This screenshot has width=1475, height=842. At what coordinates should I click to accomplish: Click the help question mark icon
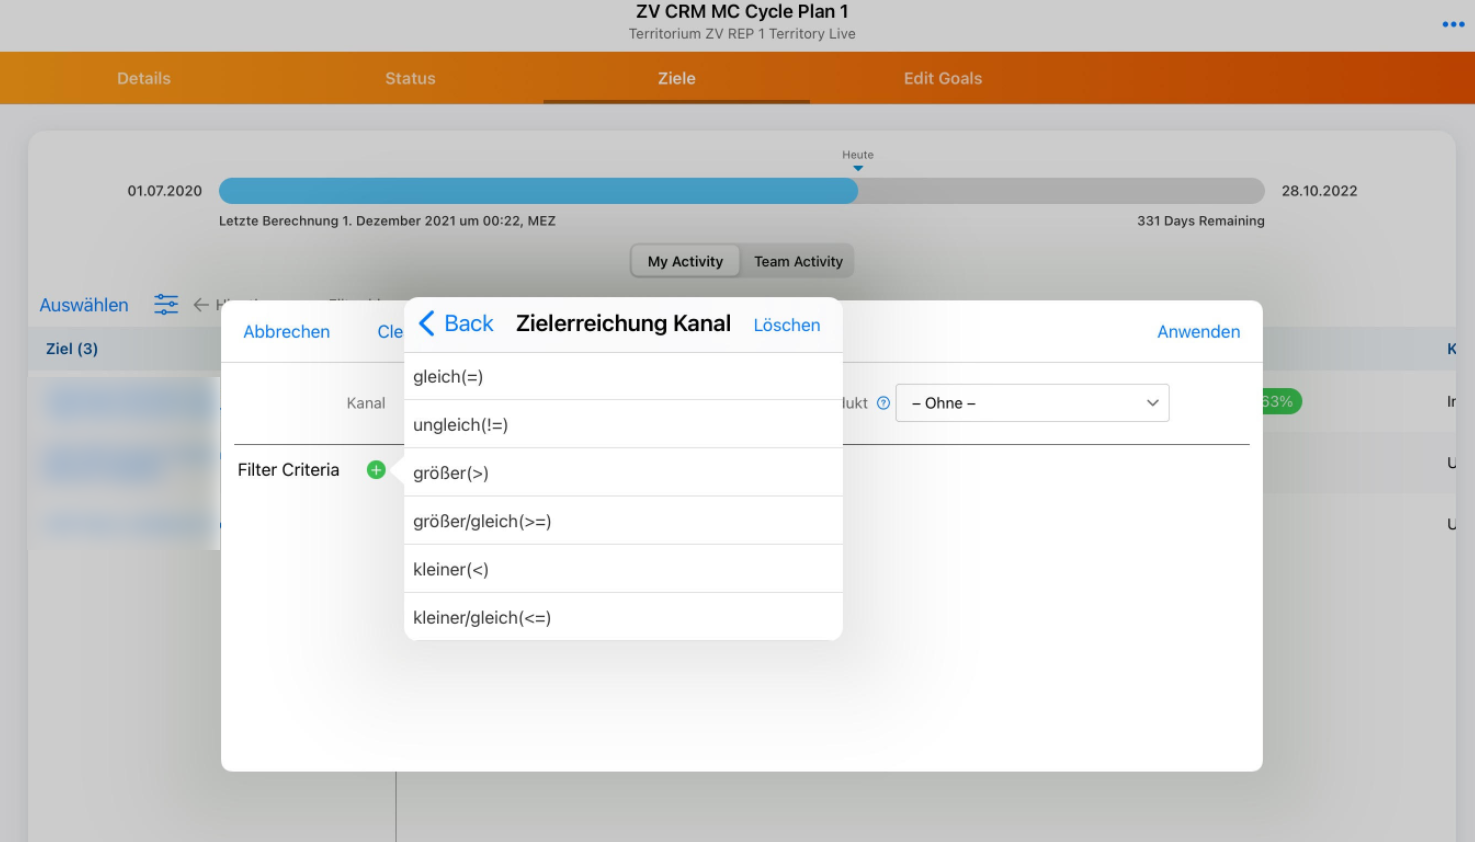pos(883,403)
